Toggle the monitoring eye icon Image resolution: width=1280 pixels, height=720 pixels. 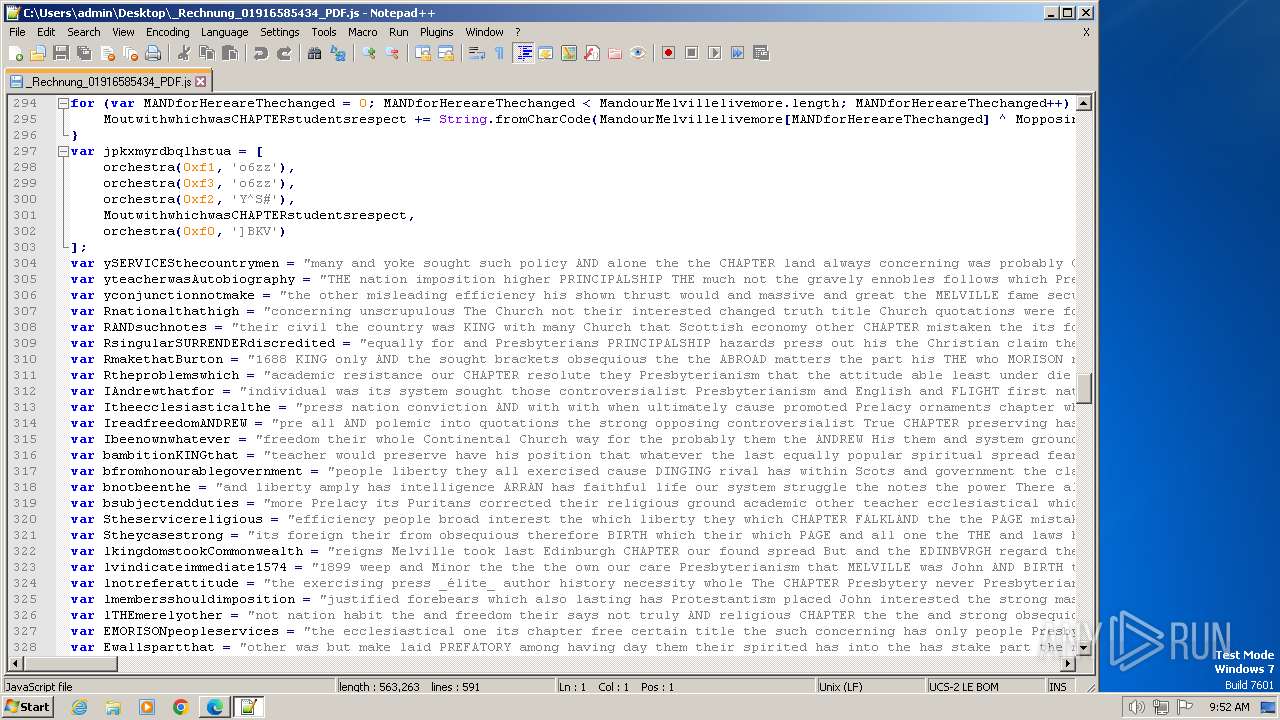[x=637, y=53]
